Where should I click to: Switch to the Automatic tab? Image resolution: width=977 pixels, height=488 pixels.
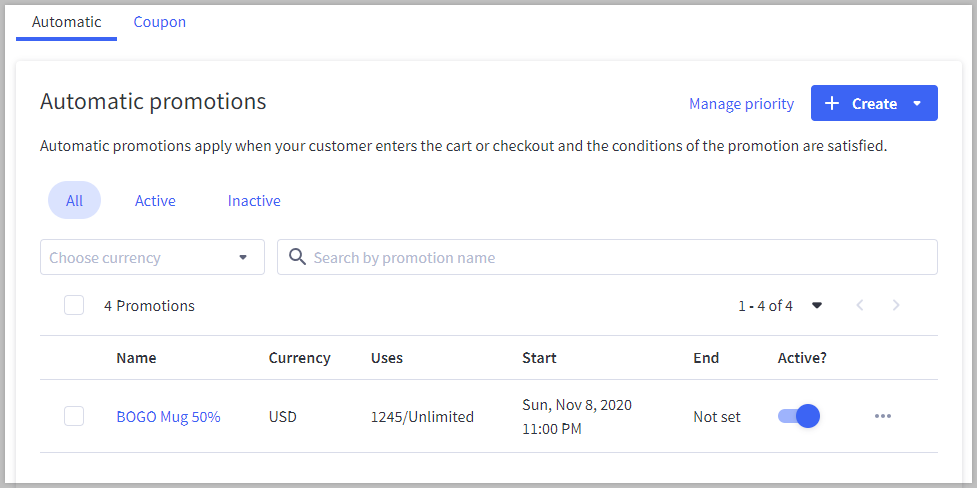point(67,22)
